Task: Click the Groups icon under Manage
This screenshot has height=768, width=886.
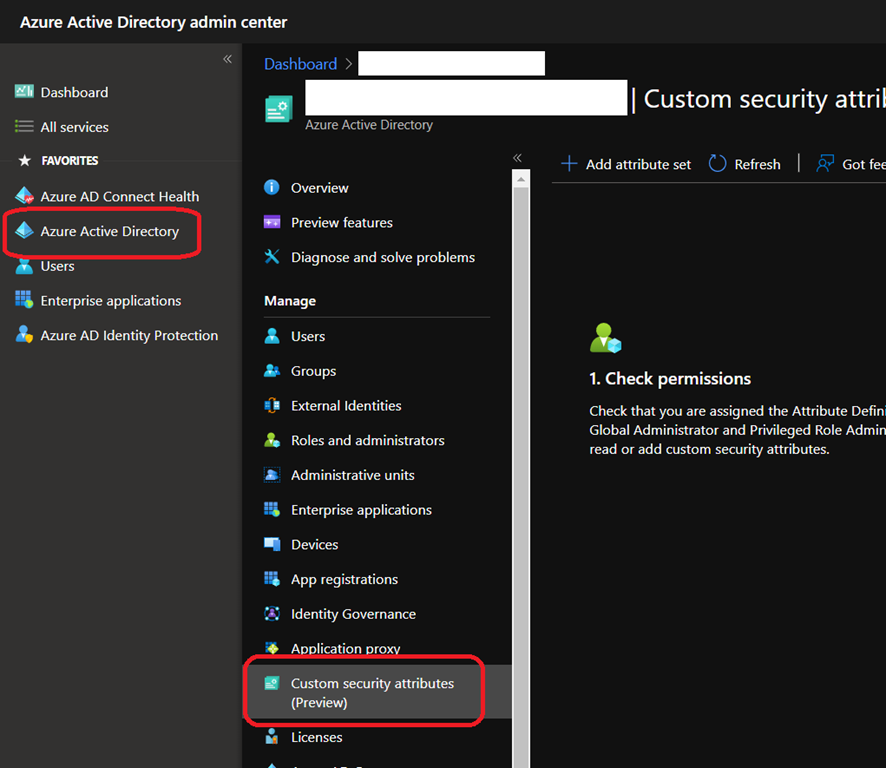Action: click(272, 371)
